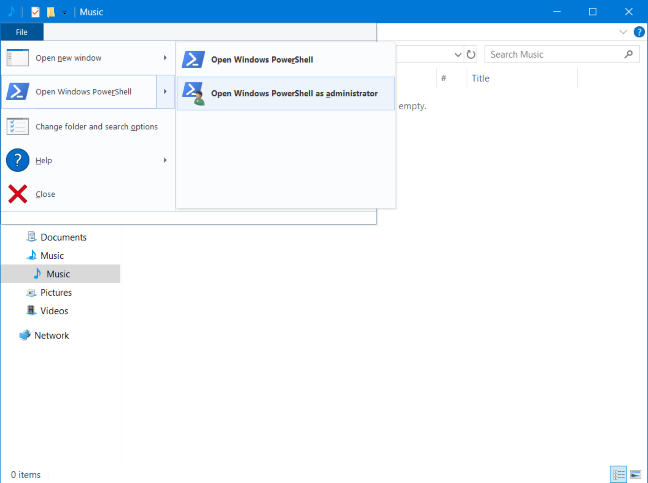
Task: Open the address bar history dropdown
Action: pyautogui.click(x=457, y=55)
